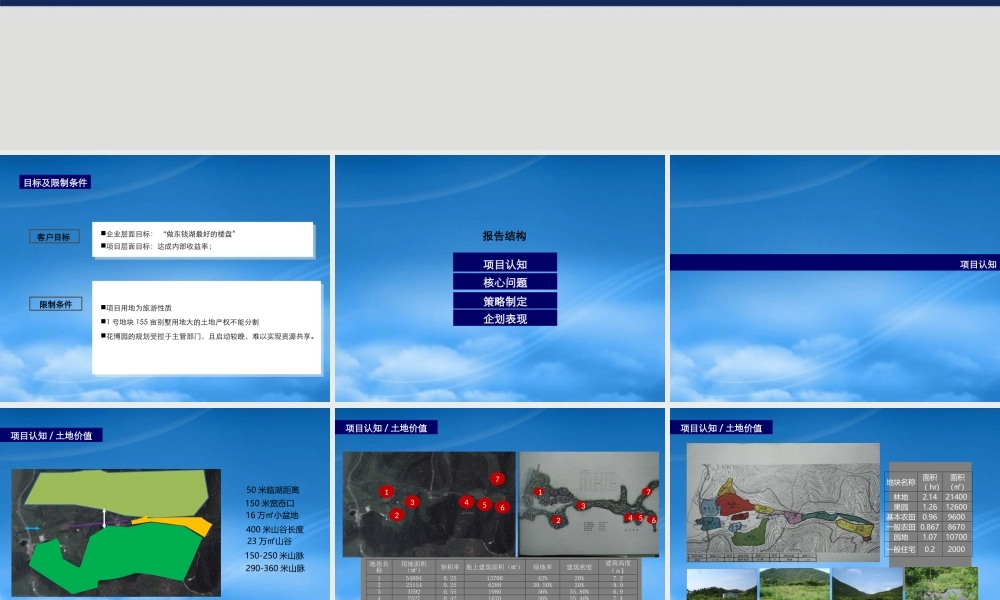The width and height of the screenshot is (1000, 600).
Task: Click red marker 4 on the dark satellite map
Action: tap(466, 502)
